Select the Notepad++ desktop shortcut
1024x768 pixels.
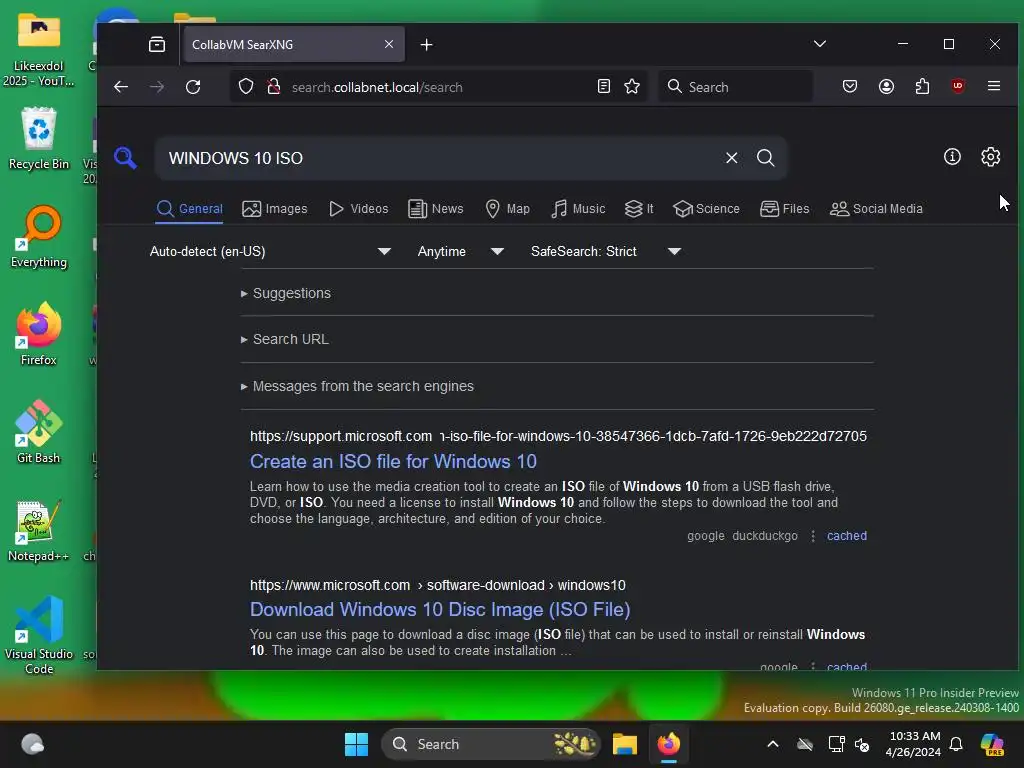39,531
